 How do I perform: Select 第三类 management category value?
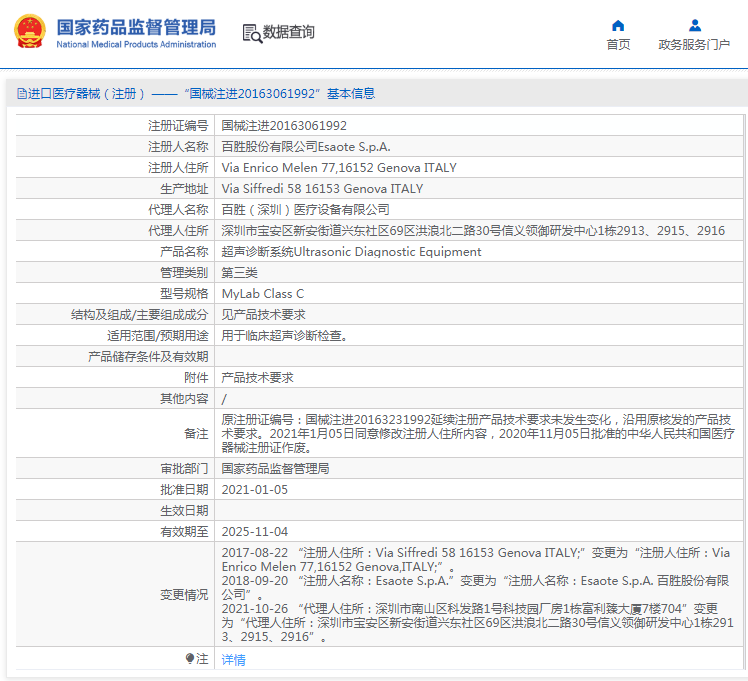239,273
